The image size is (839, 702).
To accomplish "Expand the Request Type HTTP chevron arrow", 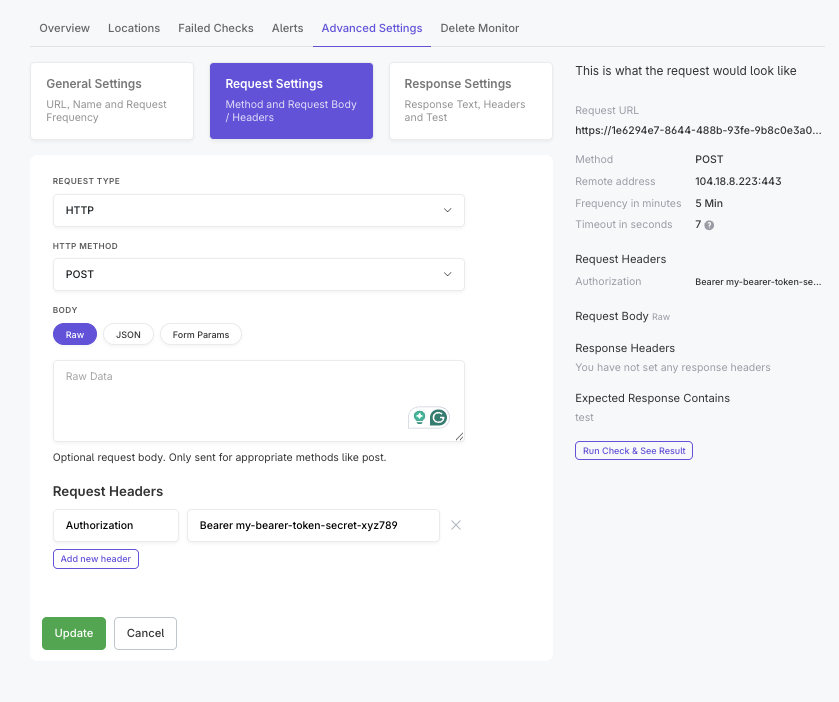I will (447, 210).
